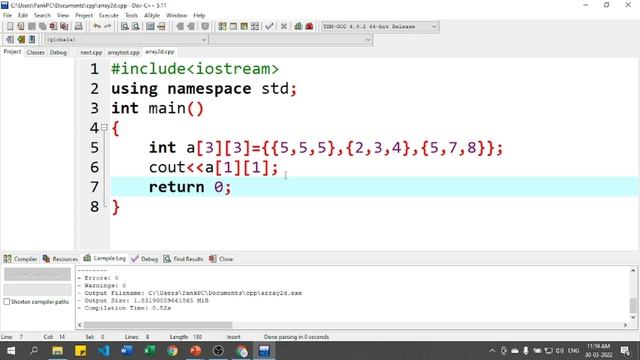Open the Project menu
The image size is (640, 360).
84,16
